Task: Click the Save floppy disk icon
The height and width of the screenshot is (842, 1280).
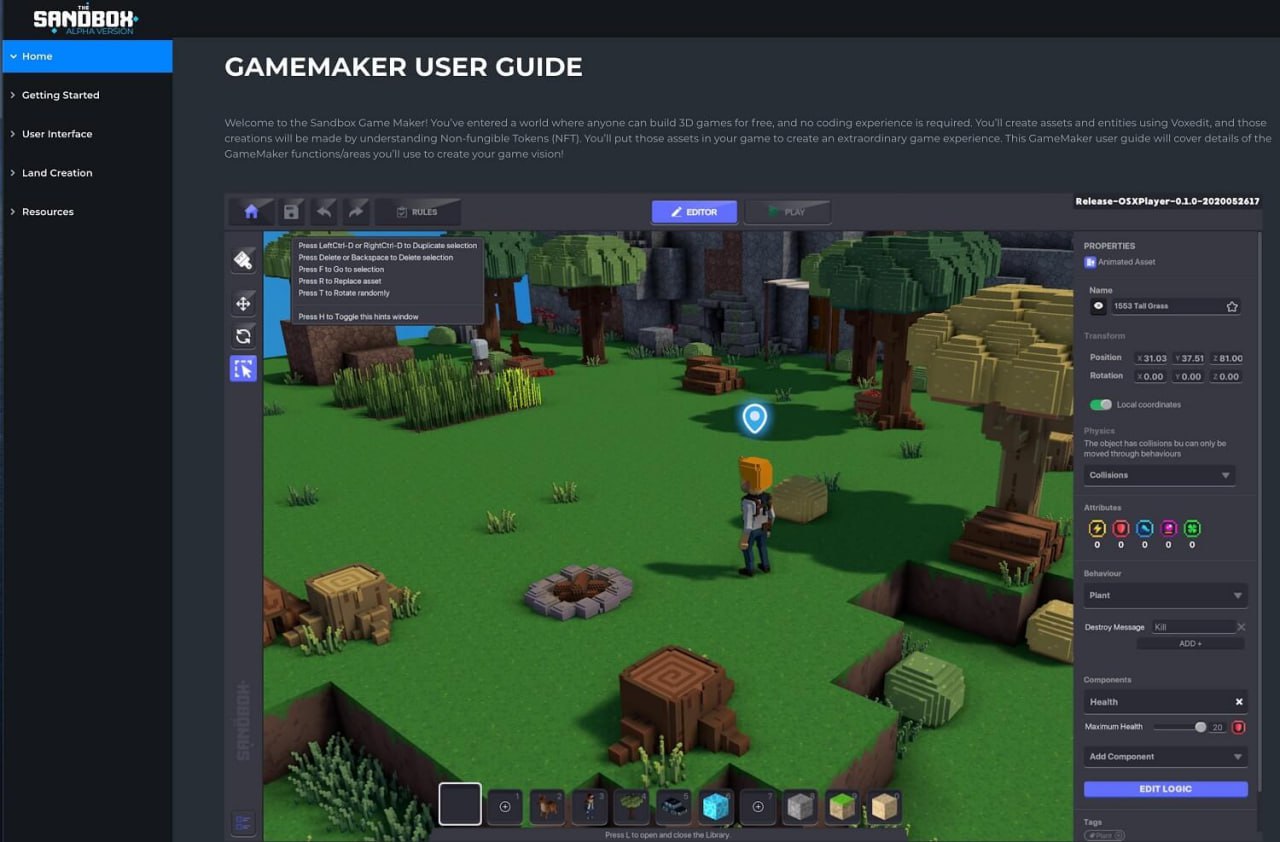Action: [291, 212]
